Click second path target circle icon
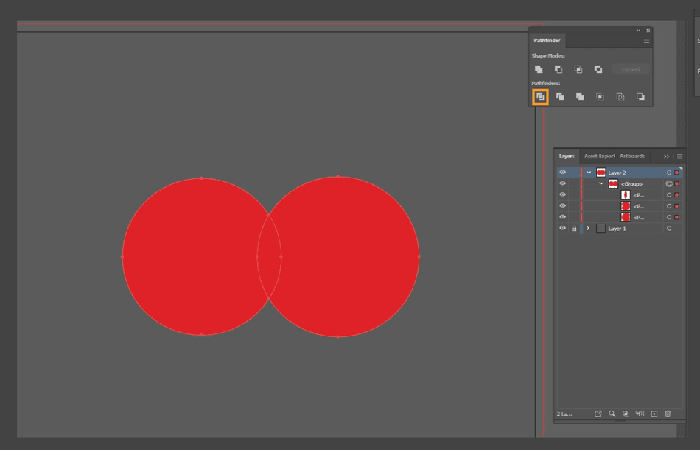 (x=669, y=206)
